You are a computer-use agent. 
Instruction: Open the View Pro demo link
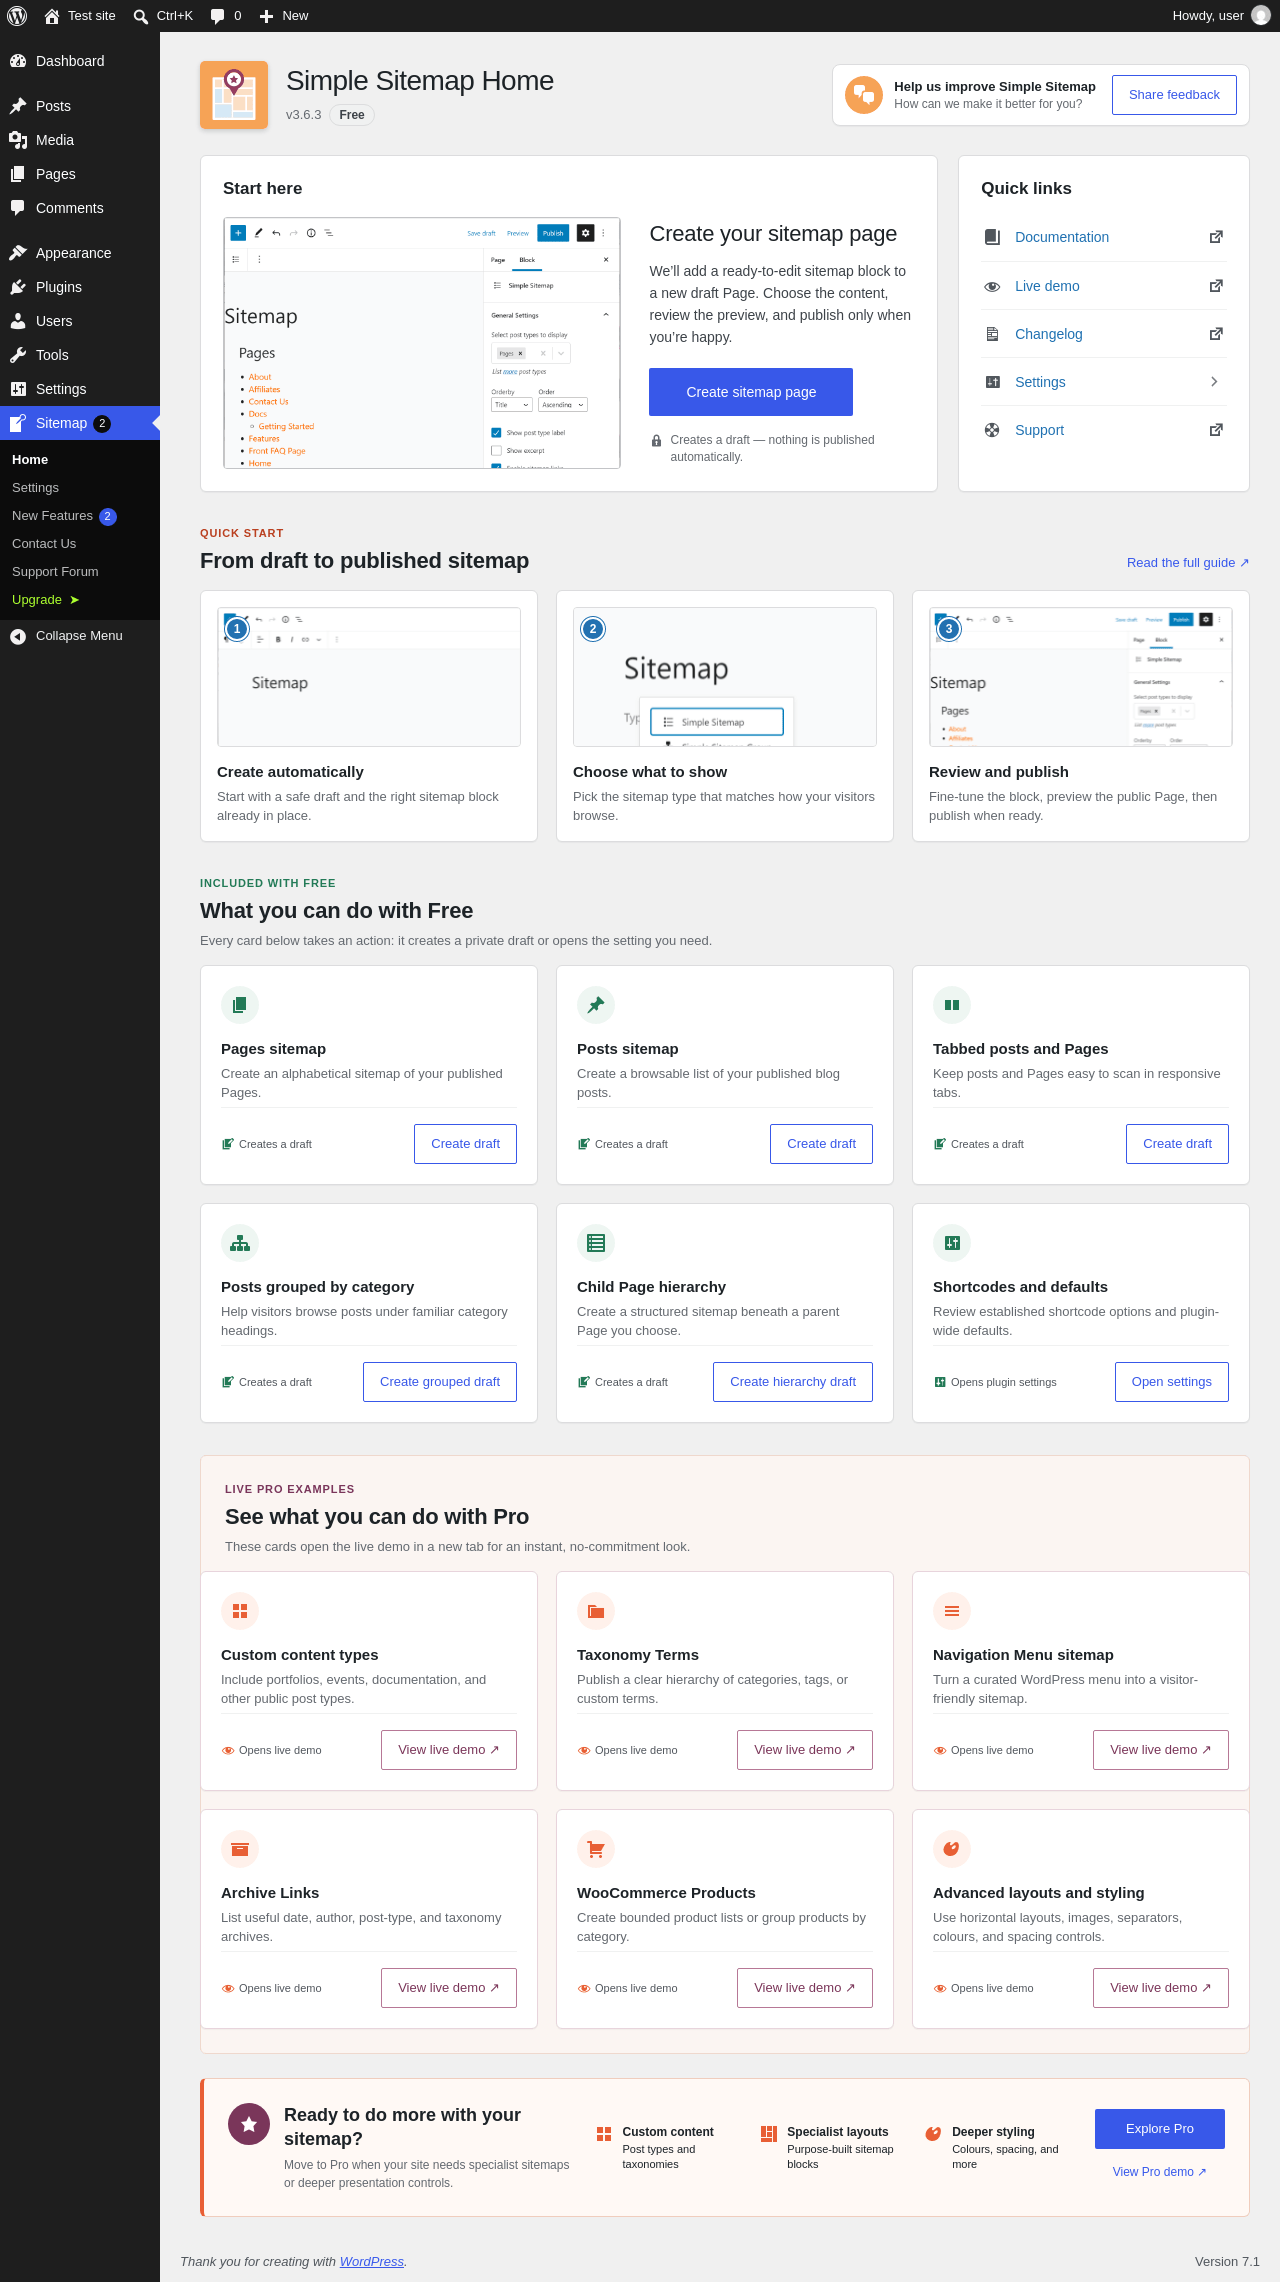pyautogui.click(x=1160, y=2172)
